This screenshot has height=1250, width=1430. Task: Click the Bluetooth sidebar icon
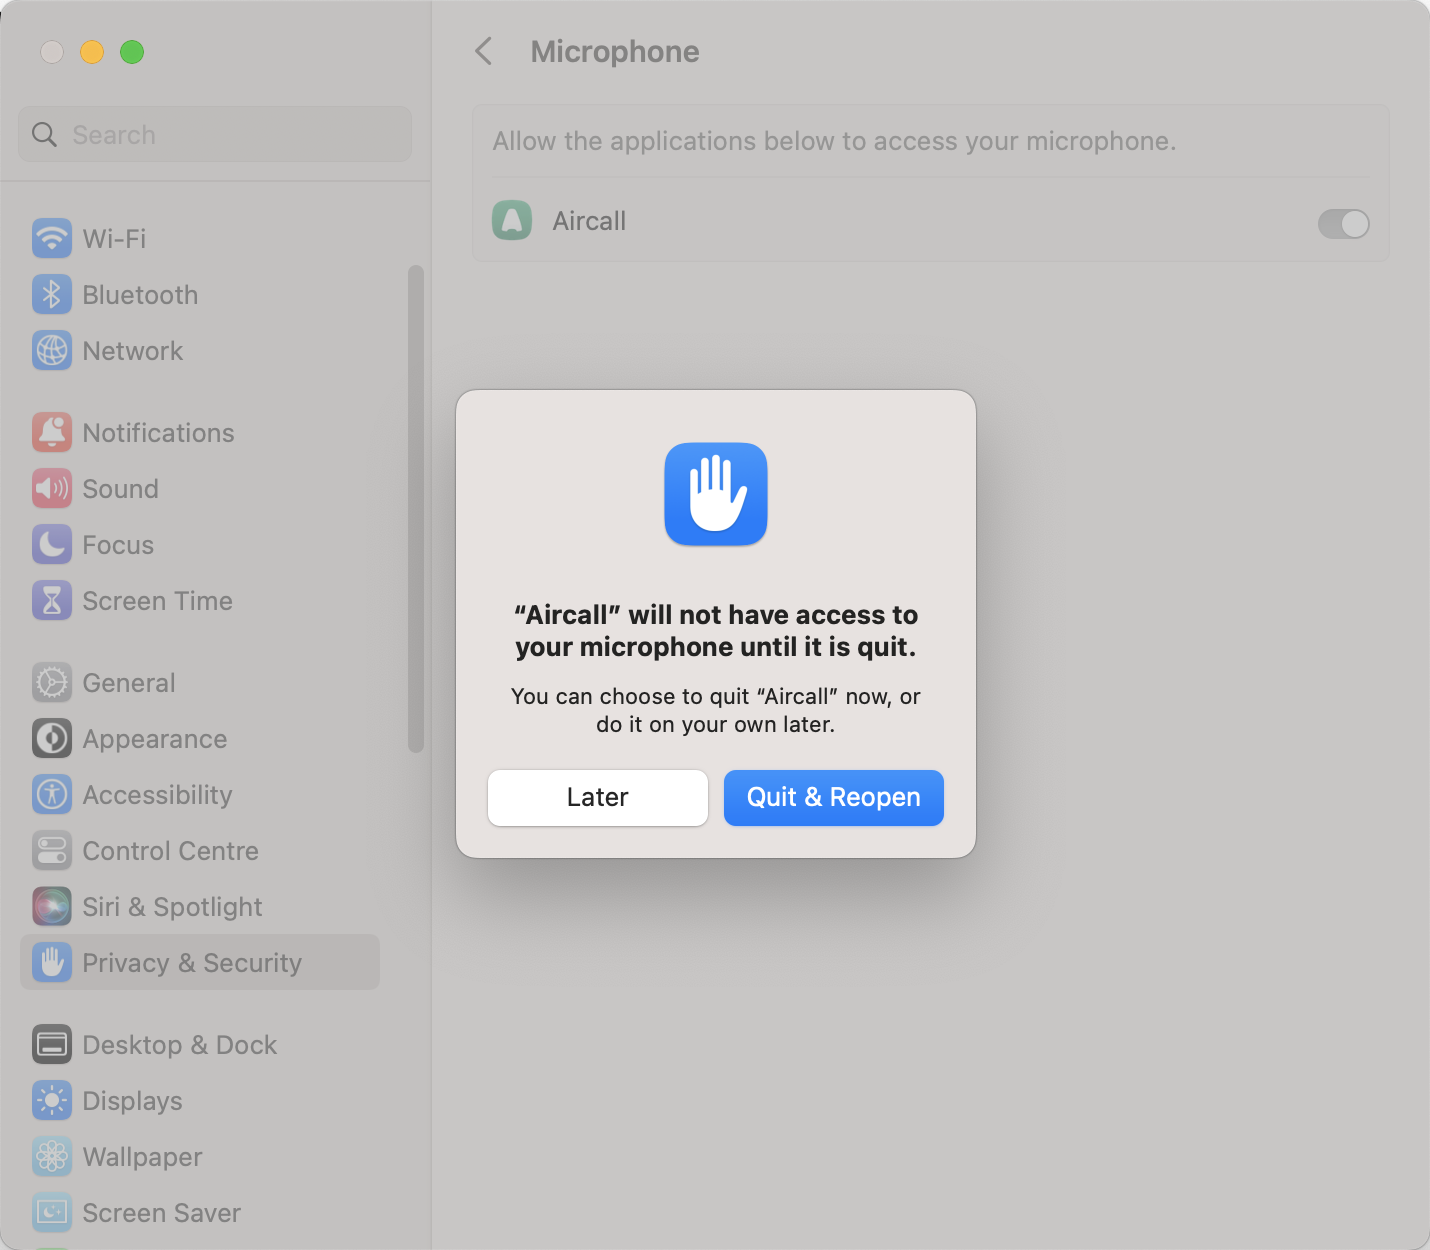click(x=52, y=294)
